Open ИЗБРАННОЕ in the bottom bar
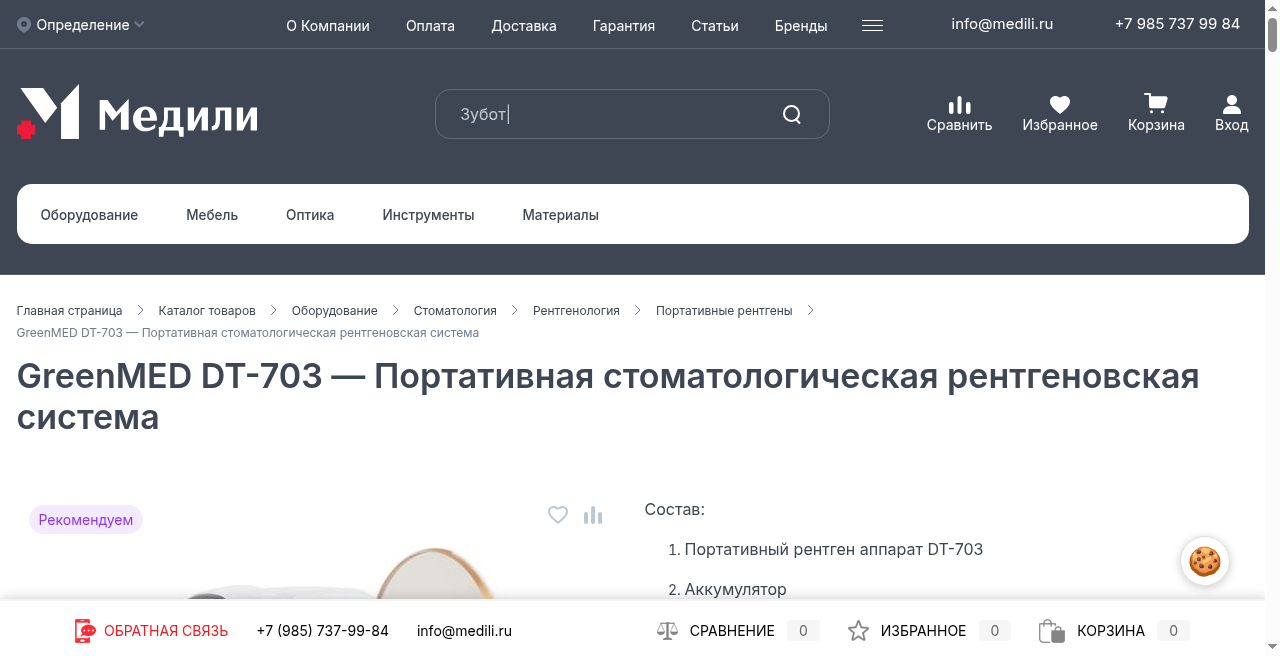1280x656 pixels. click(923, 631)
